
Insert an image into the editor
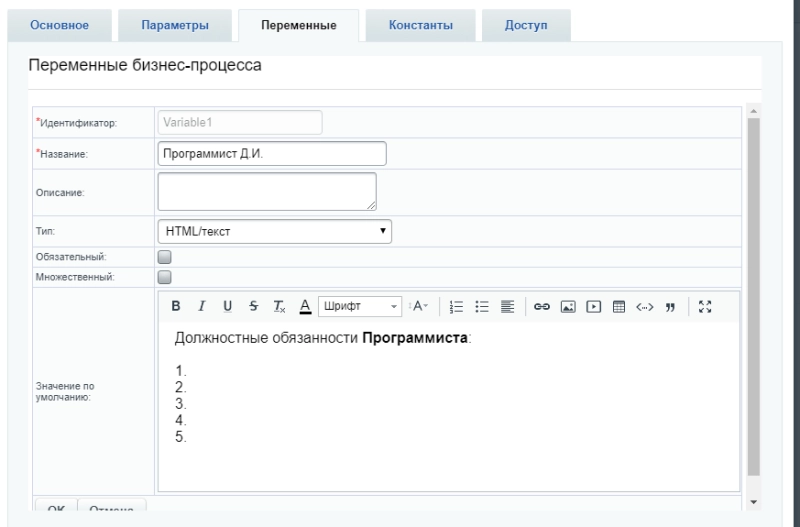[x=565, y=306]
